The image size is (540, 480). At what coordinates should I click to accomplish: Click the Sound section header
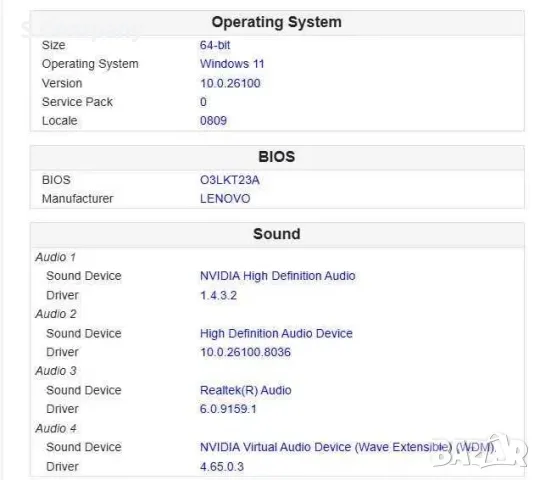[277, 234]
